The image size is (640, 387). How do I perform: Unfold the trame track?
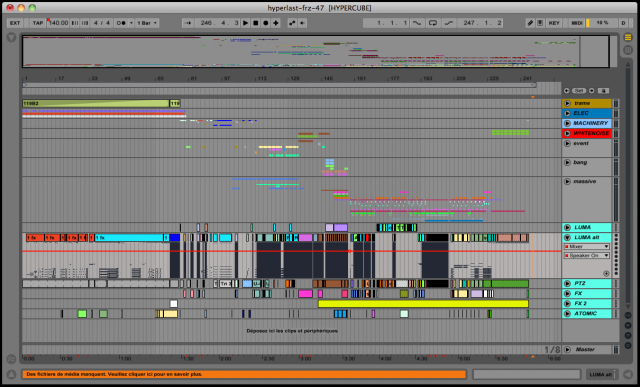click(x=567, y=103)
